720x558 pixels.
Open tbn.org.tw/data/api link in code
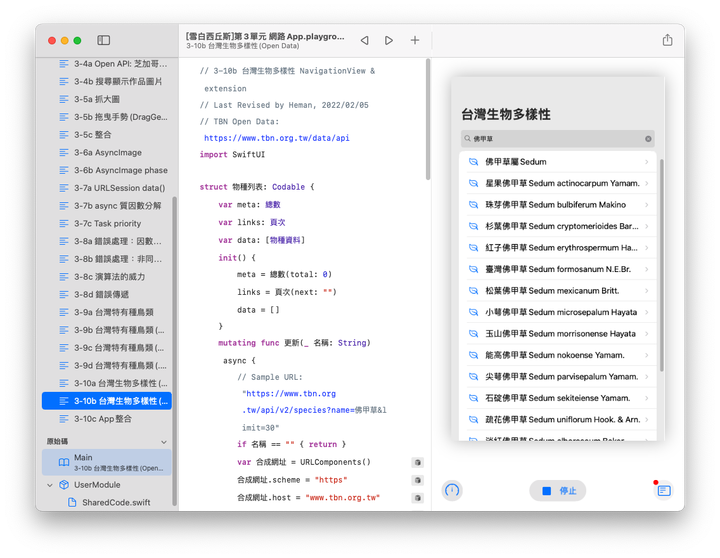pos(276,138)
